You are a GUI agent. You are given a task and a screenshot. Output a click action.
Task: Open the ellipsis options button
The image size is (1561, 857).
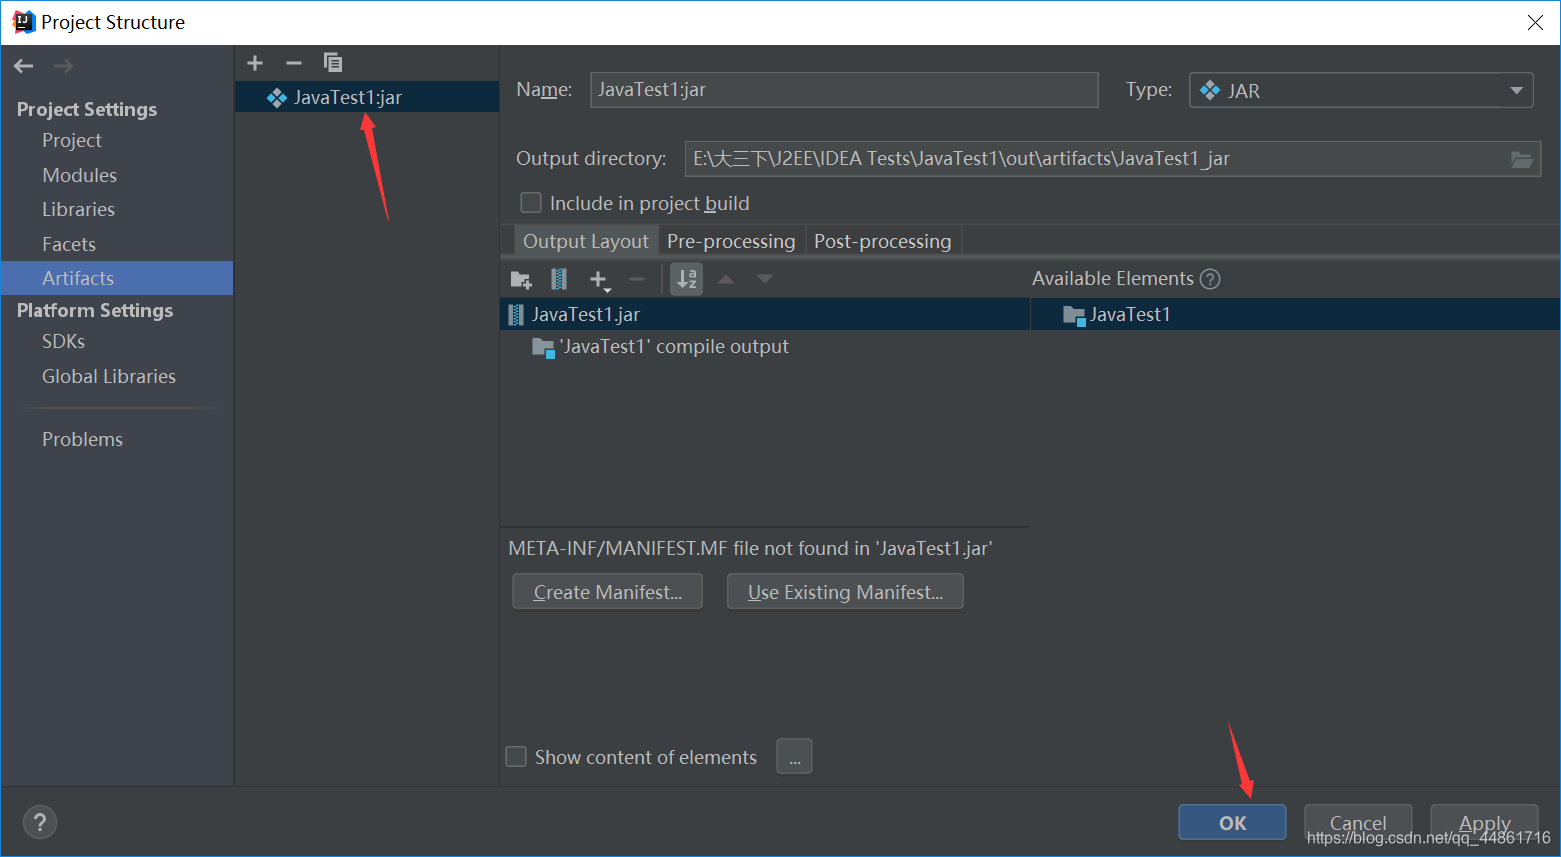(x=794, y=757)
